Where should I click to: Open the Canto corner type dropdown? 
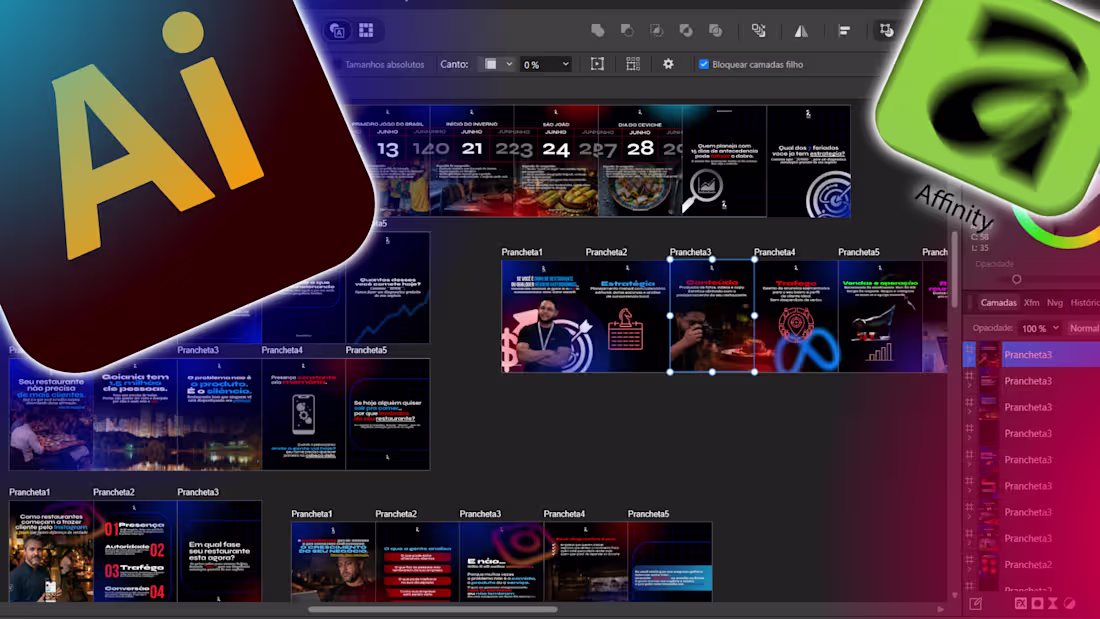[497, 64]
